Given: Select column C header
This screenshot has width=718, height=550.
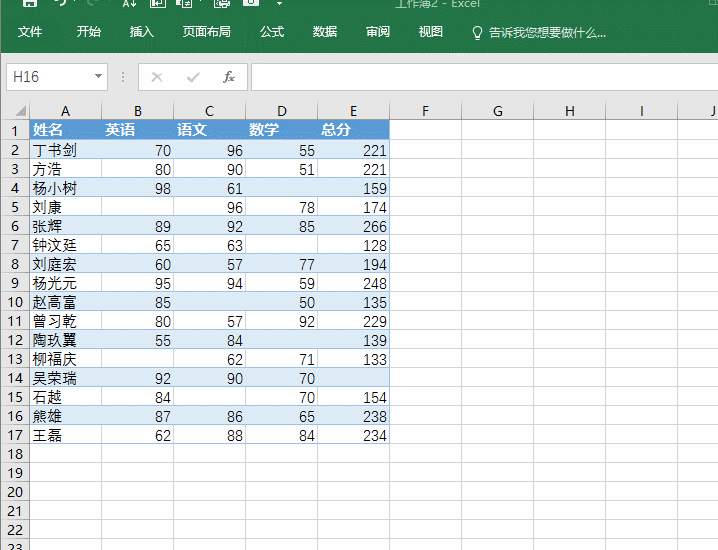Looking at the screenshot, I should (209, 111).
